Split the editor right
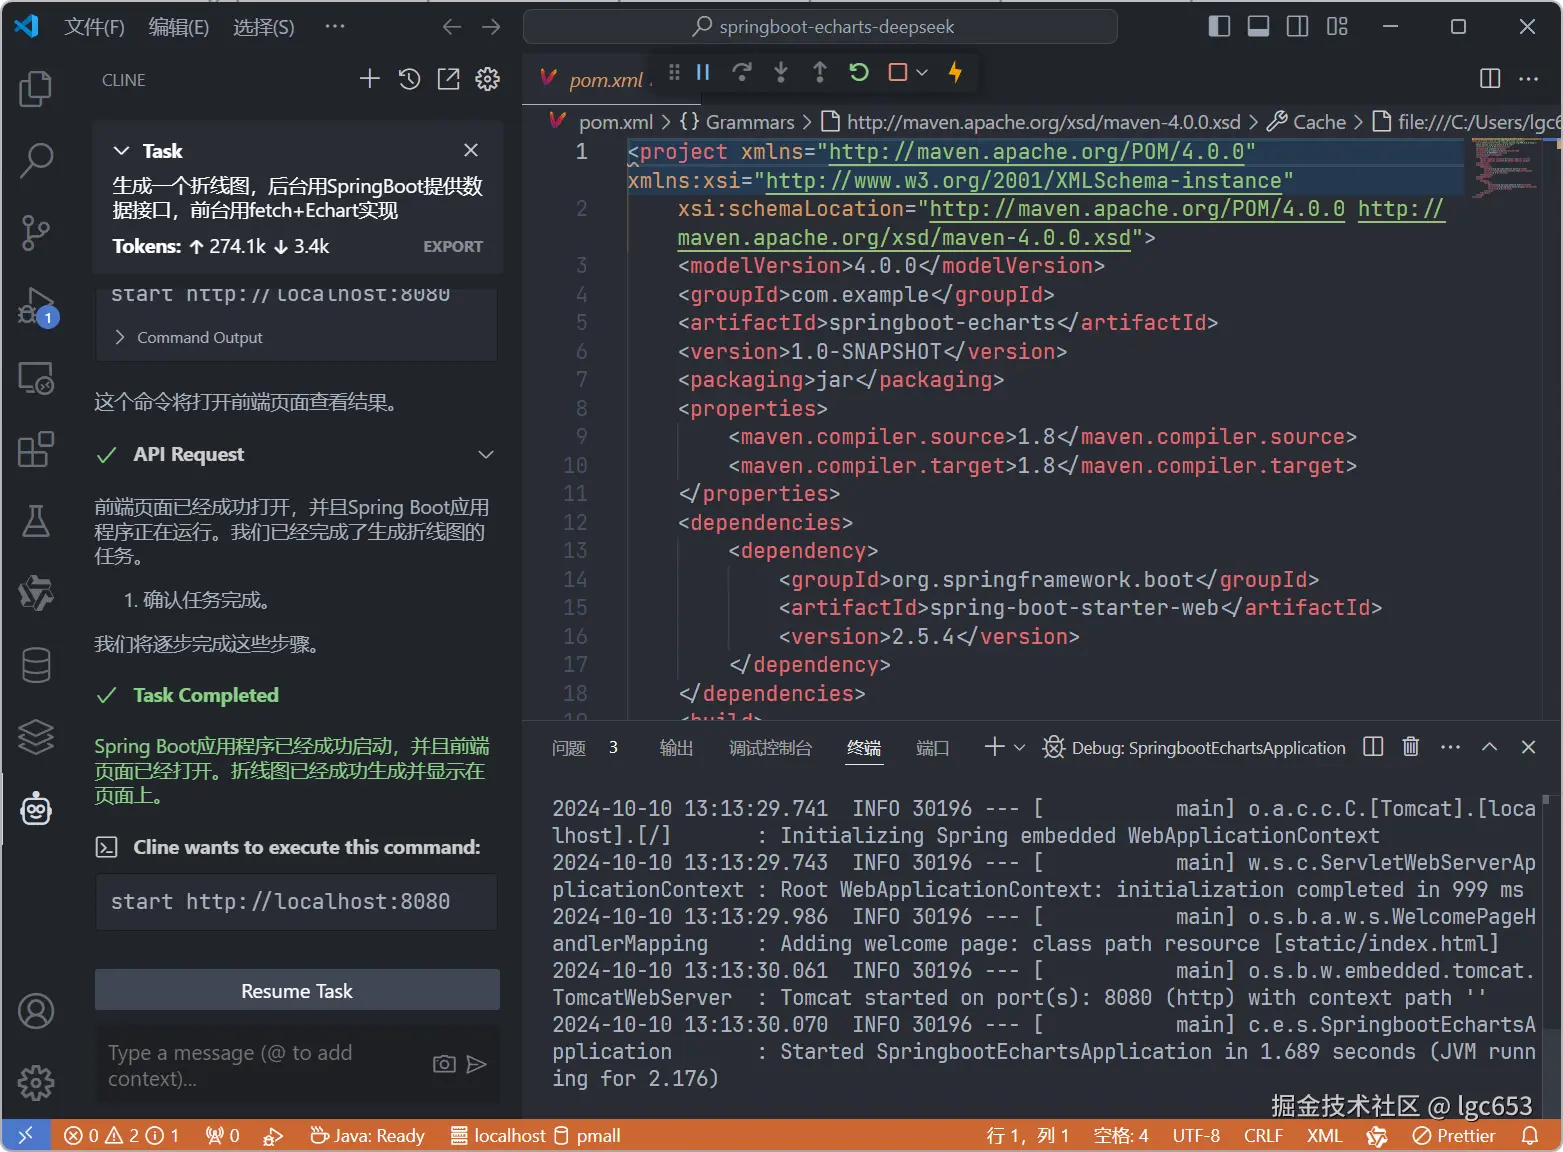The height and width of the screenshot is (1152, 1563). click(1490, 78)
